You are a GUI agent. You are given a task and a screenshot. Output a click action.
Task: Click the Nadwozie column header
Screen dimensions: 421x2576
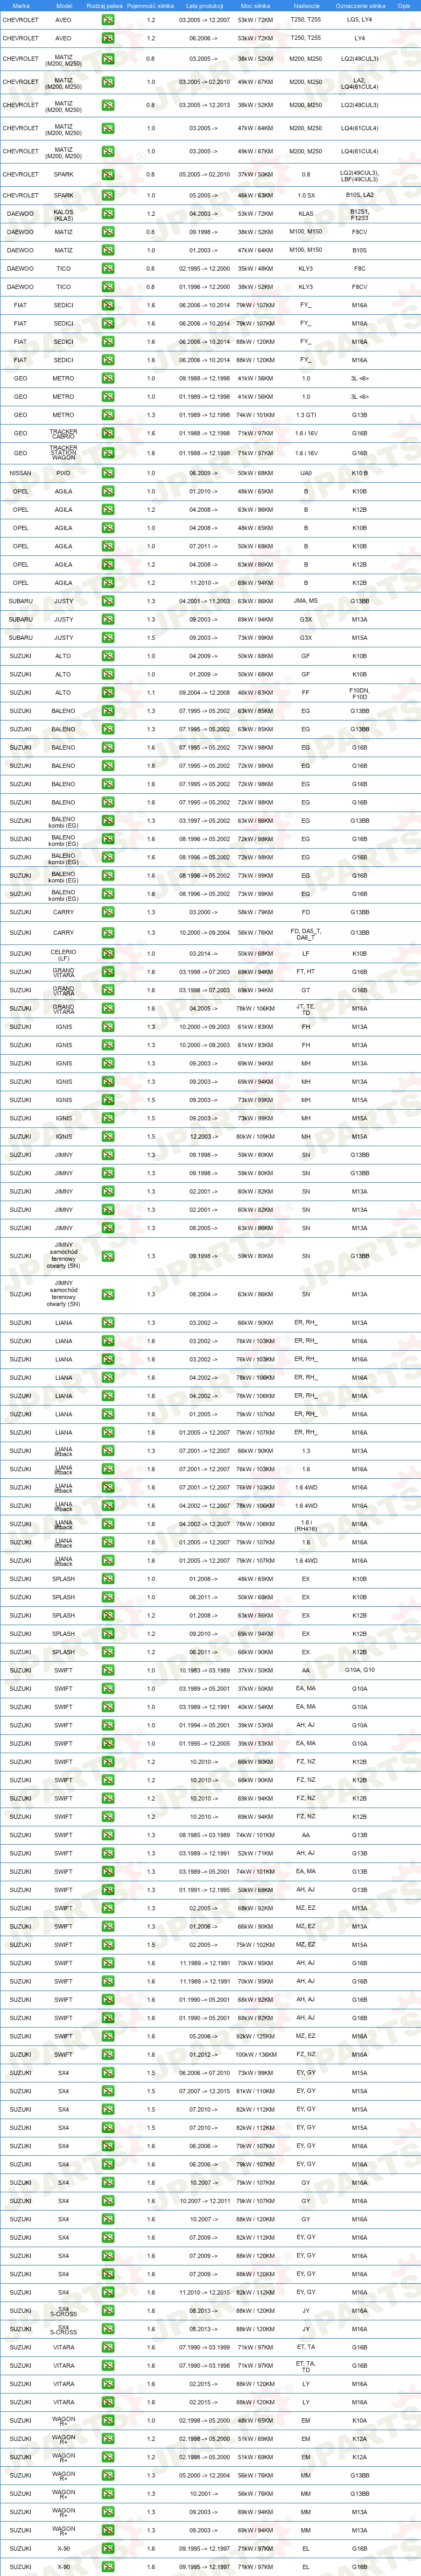click(x=306, y=5)
